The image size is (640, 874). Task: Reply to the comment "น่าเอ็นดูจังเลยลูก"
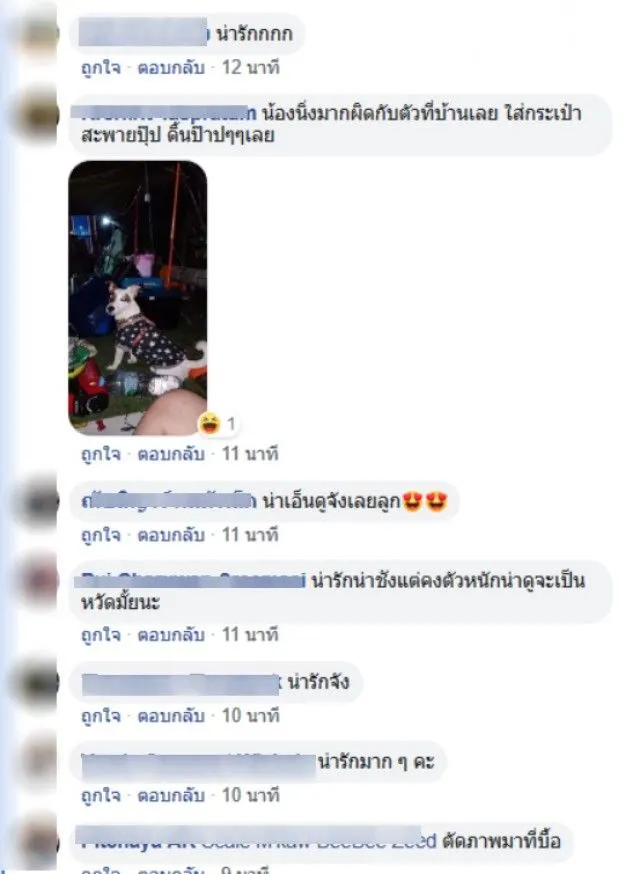[x=171, y=535]
